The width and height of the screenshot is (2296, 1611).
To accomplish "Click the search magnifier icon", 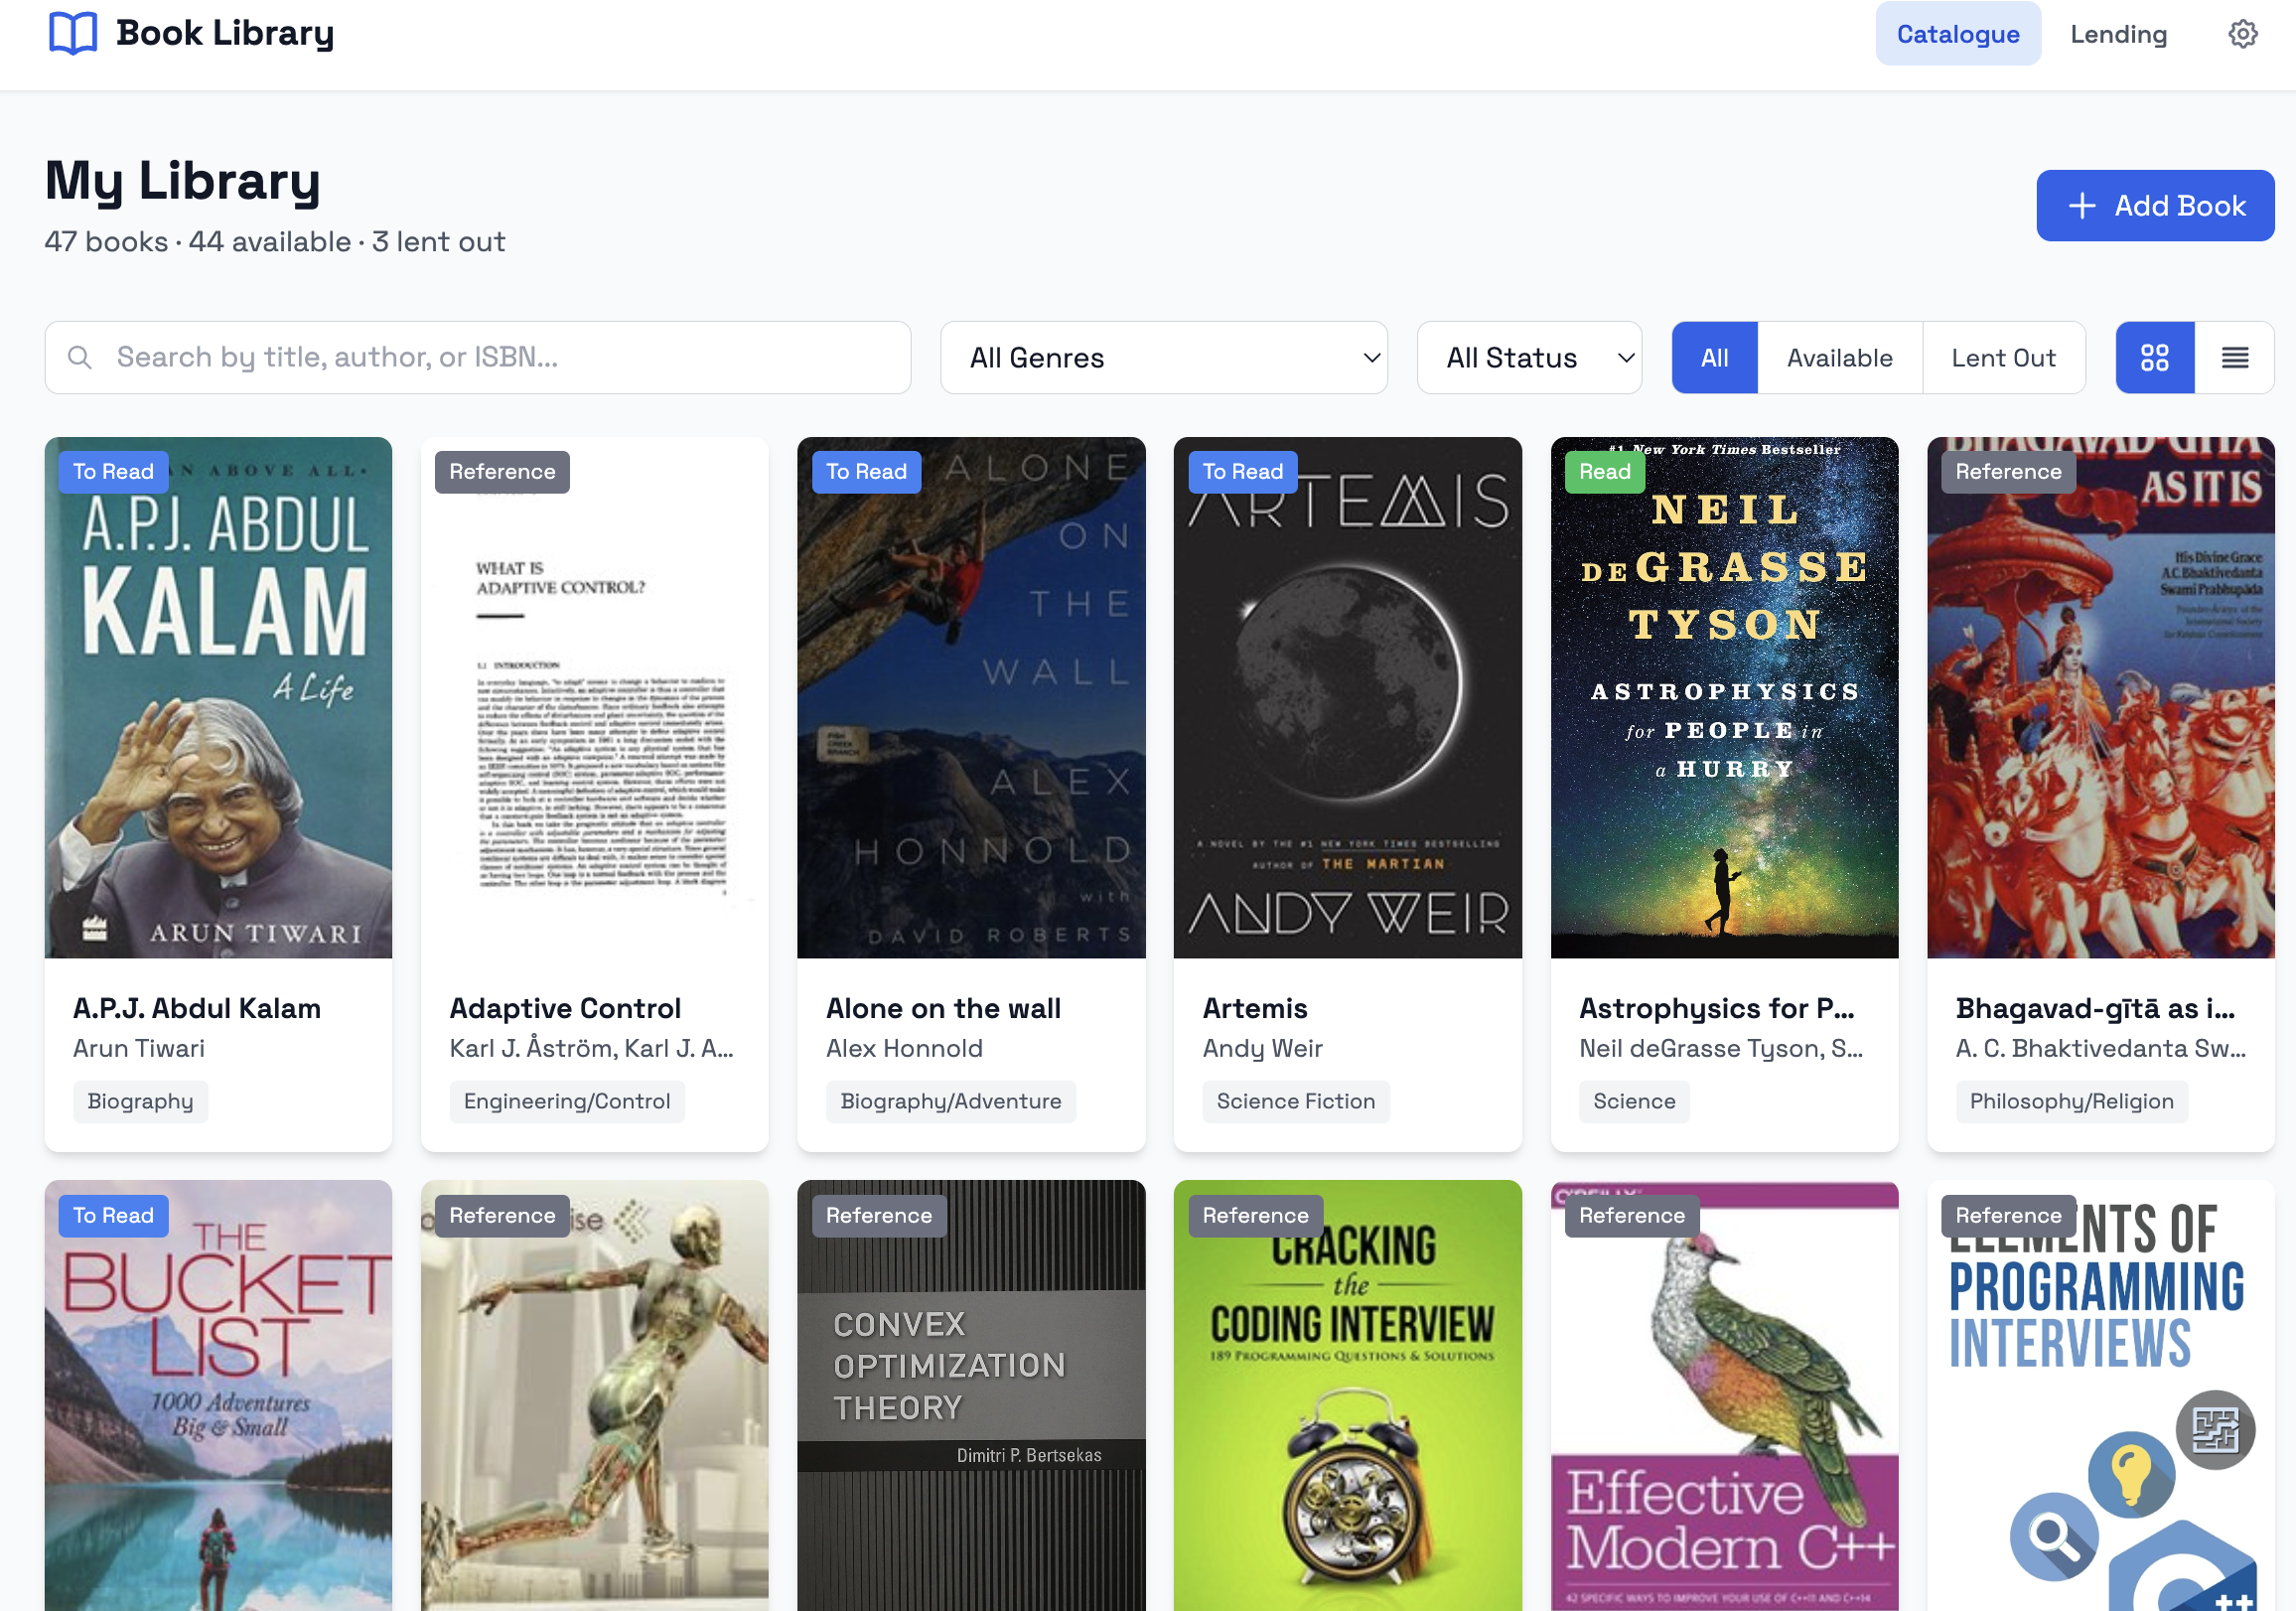I will pyautogui.click(x=81, y=357).
